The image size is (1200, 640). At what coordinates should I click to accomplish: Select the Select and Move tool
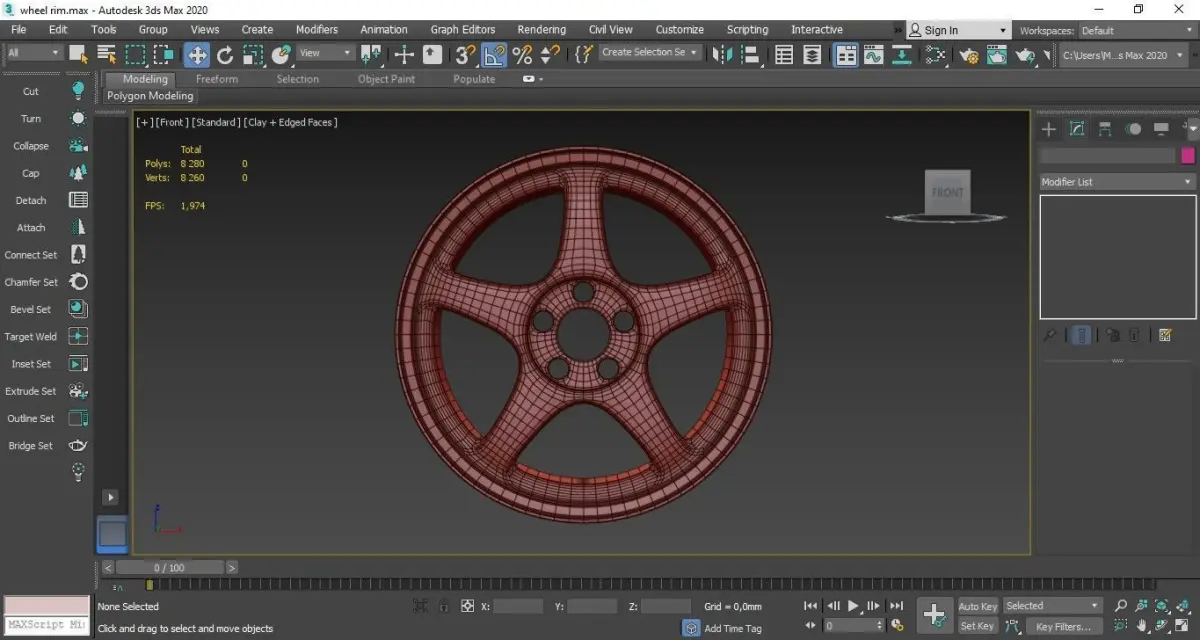(x=197, y=54)
